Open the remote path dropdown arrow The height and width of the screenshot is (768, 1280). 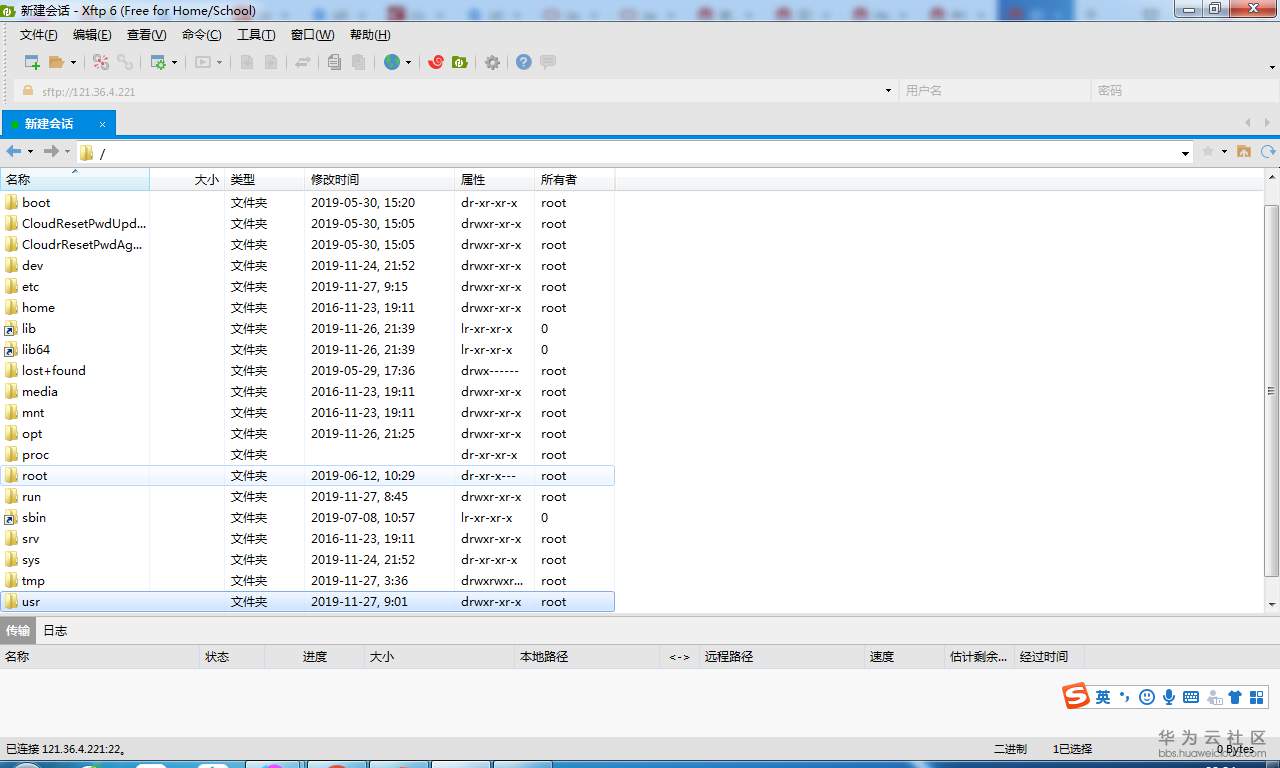tap(1186, 153)
